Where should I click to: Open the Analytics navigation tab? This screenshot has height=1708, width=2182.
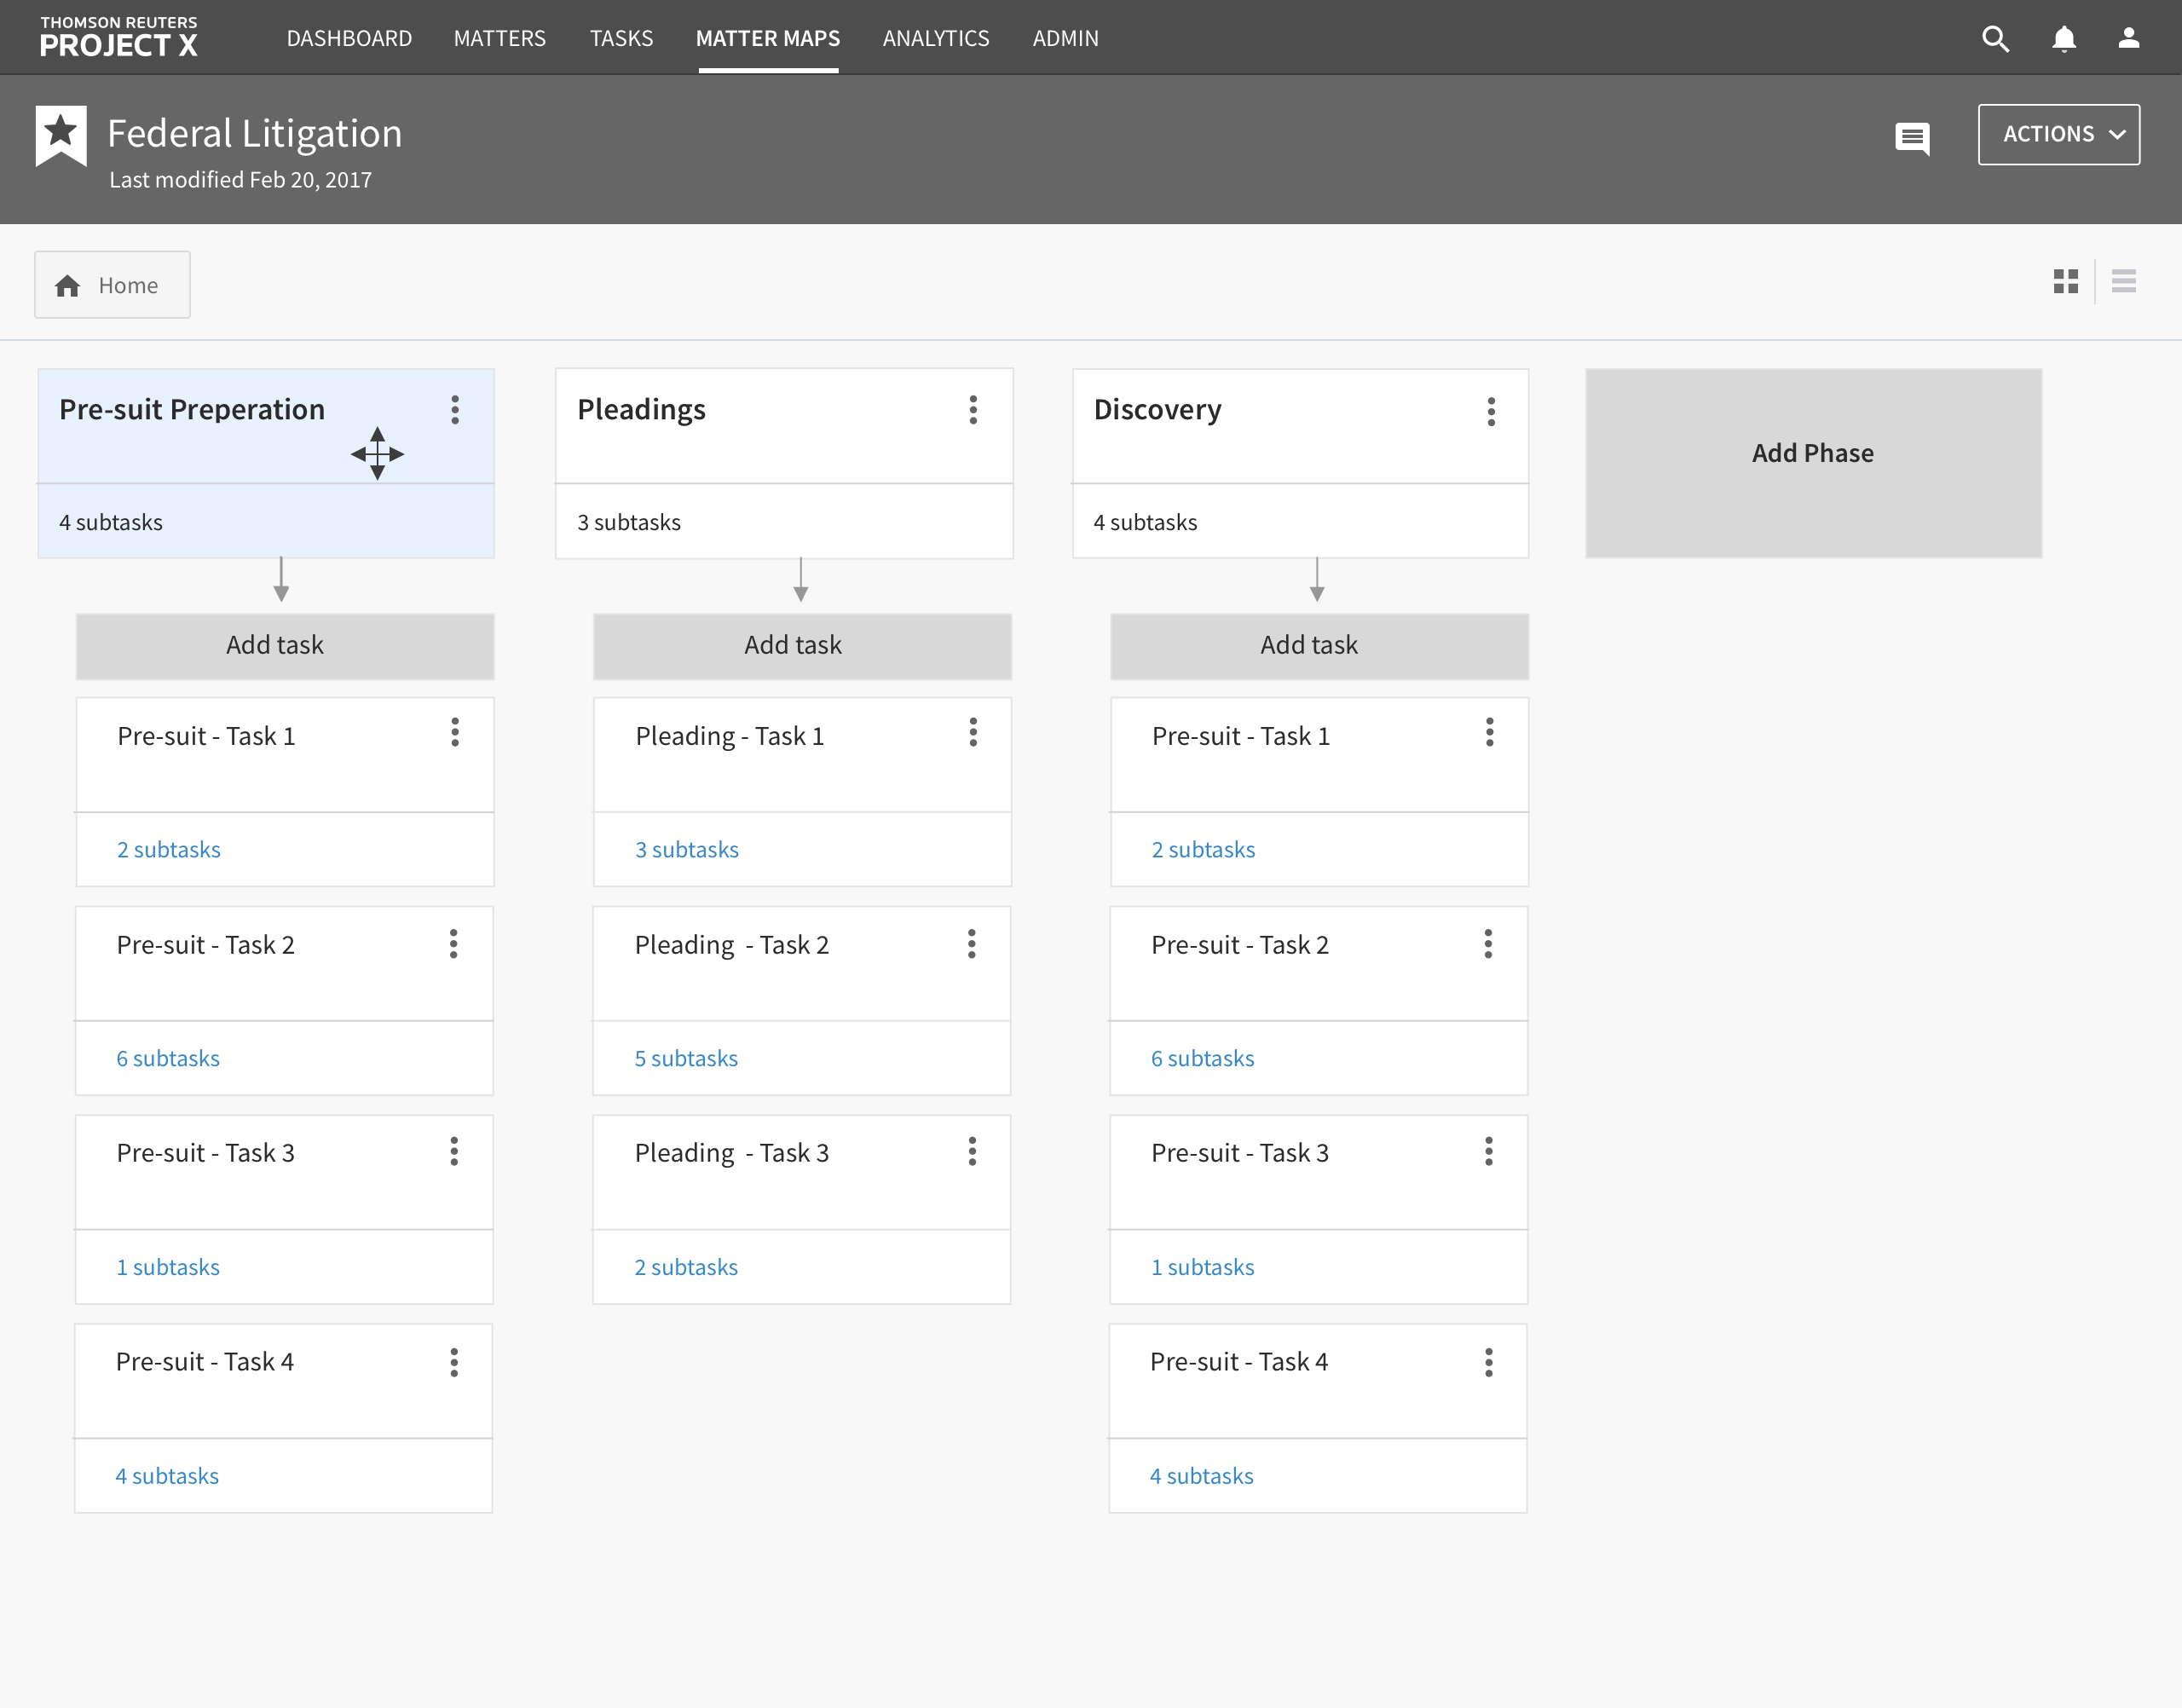(935, 38)
